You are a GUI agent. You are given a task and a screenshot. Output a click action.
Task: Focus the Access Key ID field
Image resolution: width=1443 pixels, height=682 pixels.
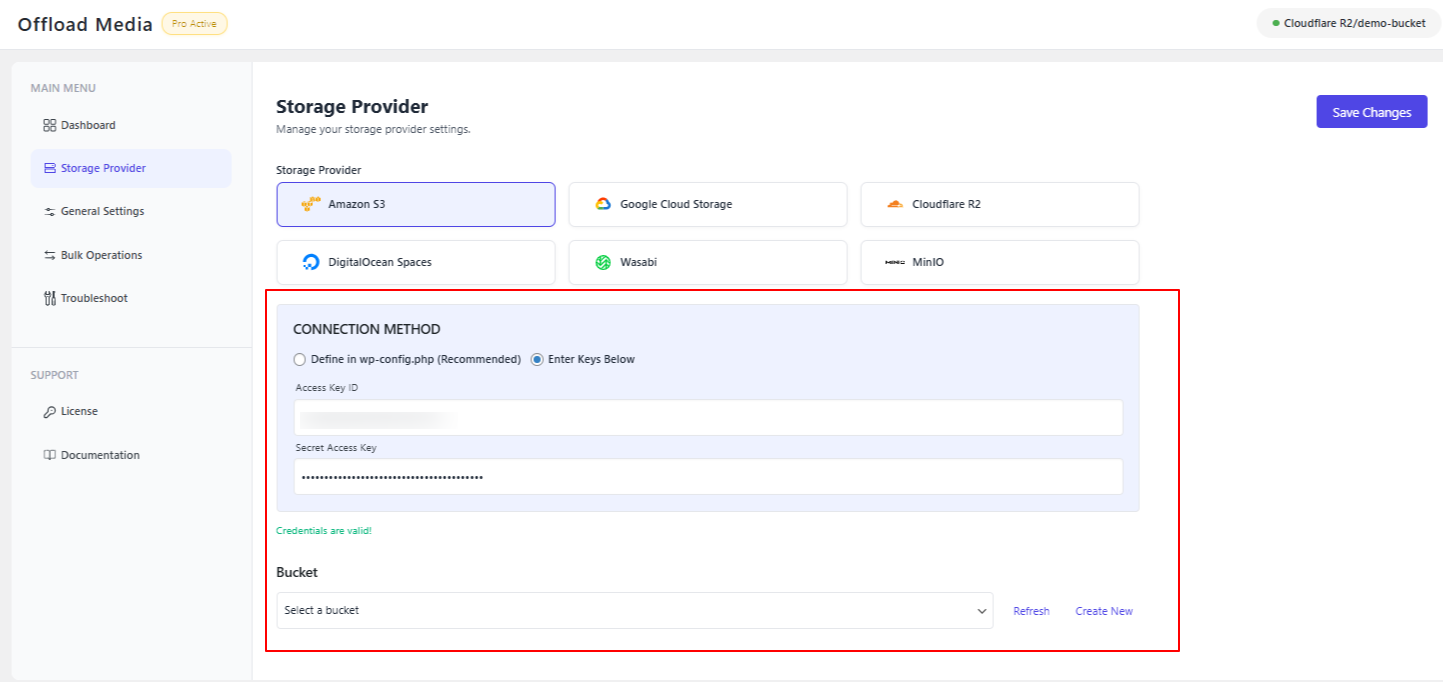pyautogui.click(x=708, y=418)
